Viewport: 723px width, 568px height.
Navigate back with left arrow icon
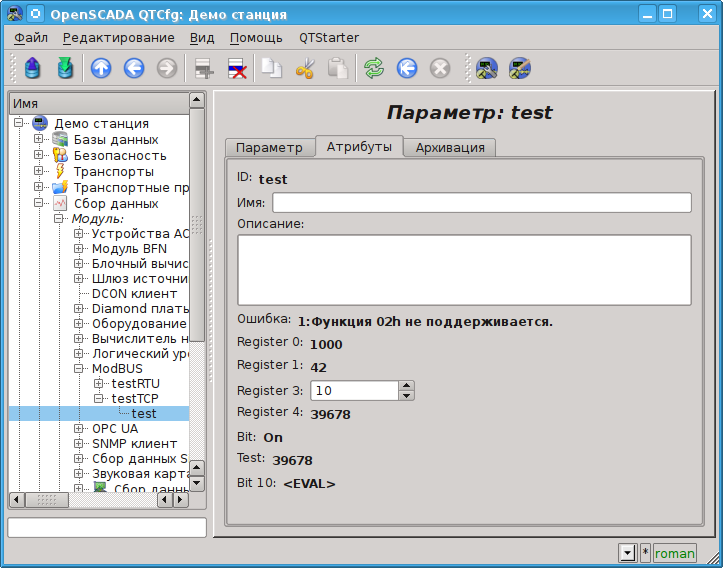click(134, 68)
